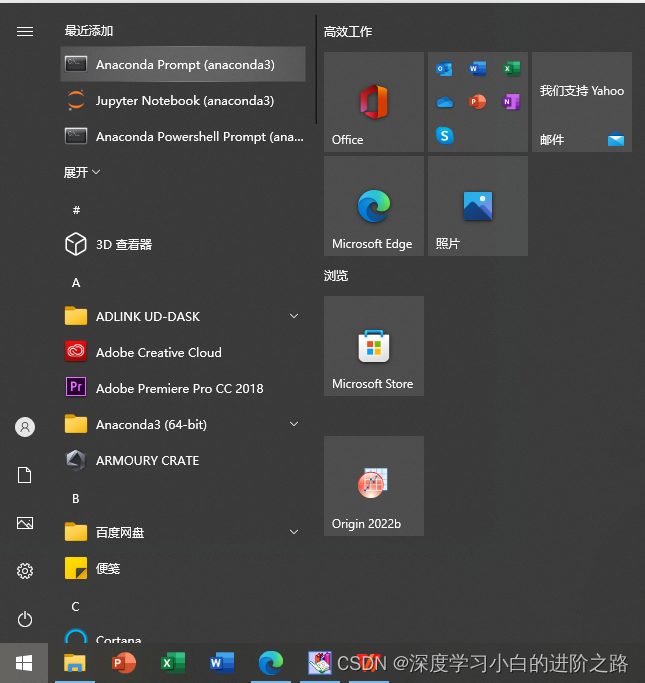Click the C section letter header

(x=75, y=607)
